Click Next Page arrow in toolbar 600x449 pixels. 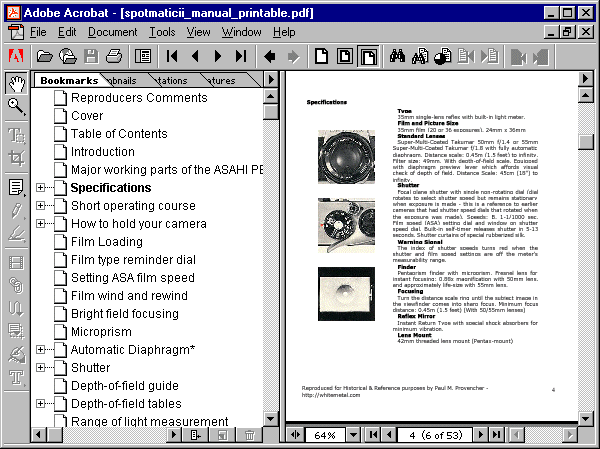[218, 57]
